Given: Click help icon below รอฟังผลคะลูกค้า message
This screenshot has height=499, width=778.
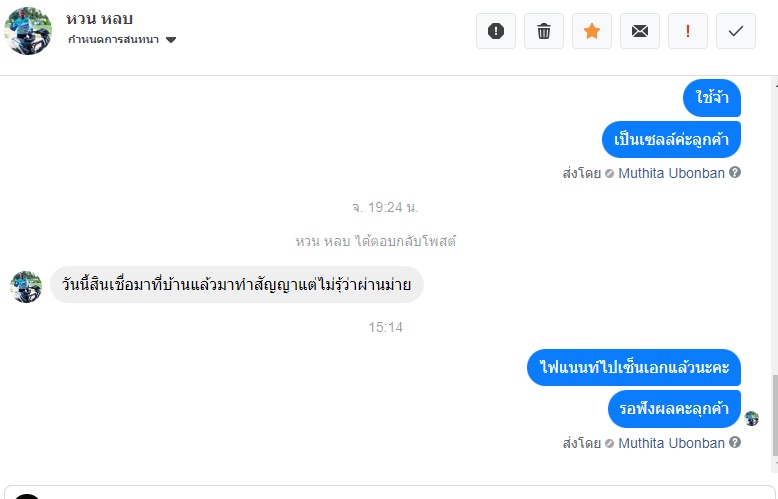Looking at the screenshot, I should [x=735, y=443].
